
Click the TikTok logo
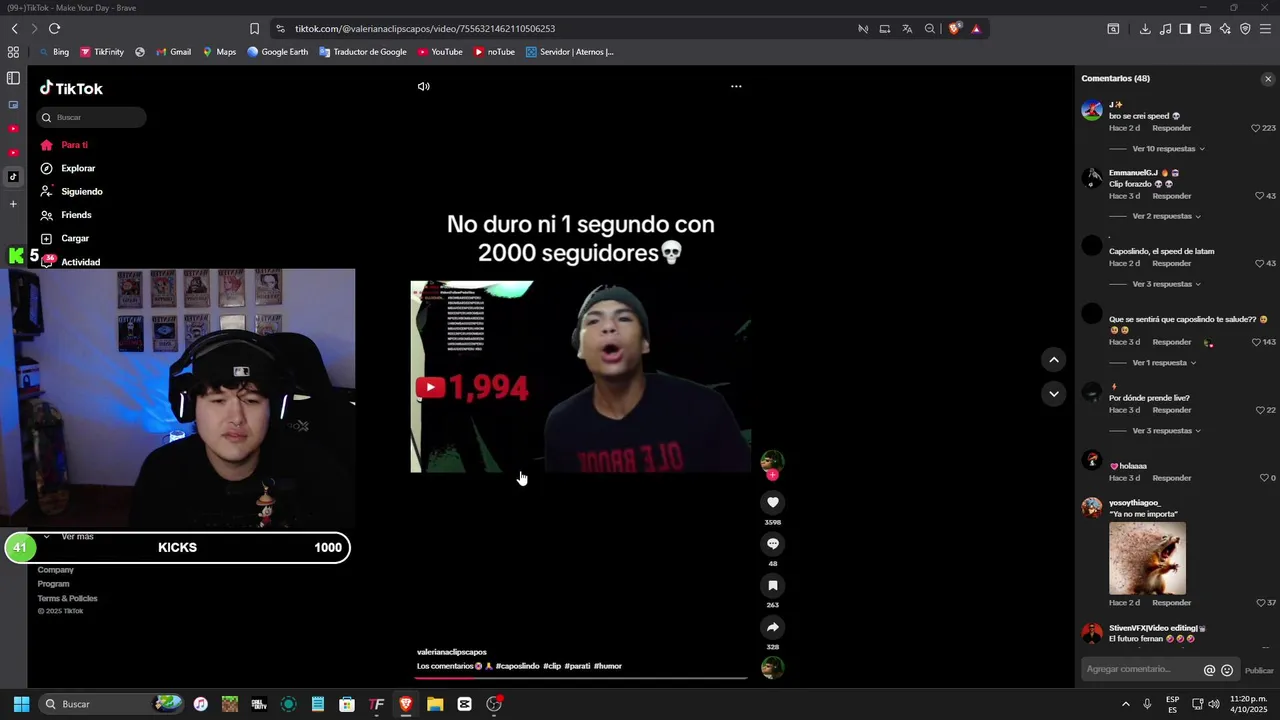point(71,88)
